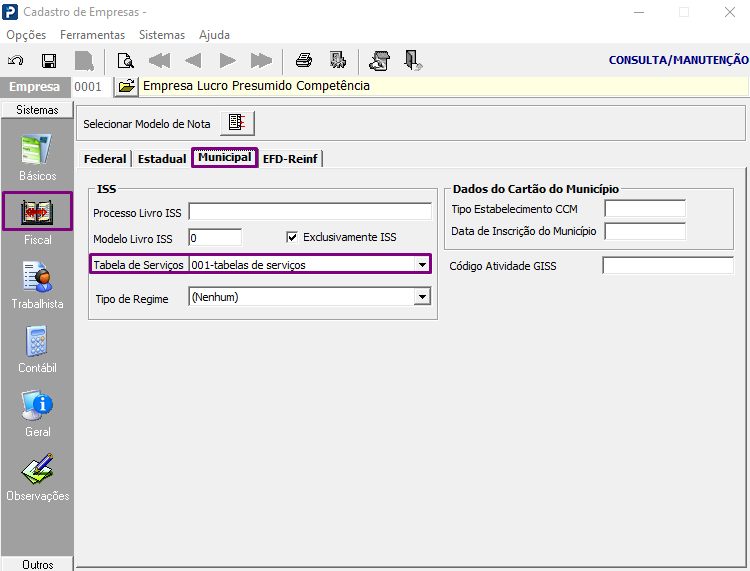Toggle the Exclusivamente ISS checkbox
750x571 pixels.
click(292, 237)
